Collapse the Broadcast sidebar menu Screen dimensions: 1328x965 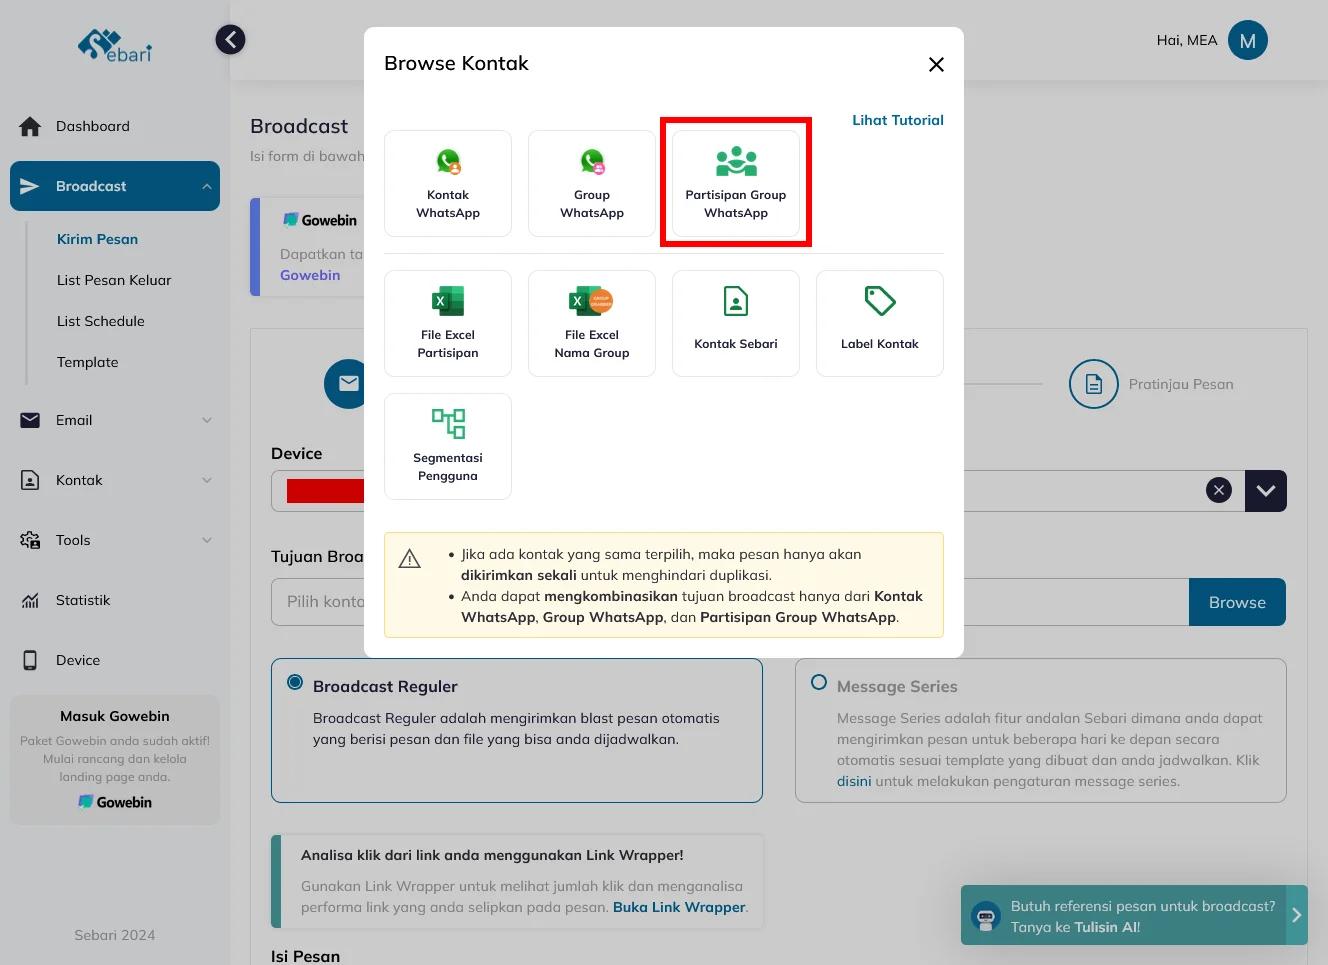point(115,186)
